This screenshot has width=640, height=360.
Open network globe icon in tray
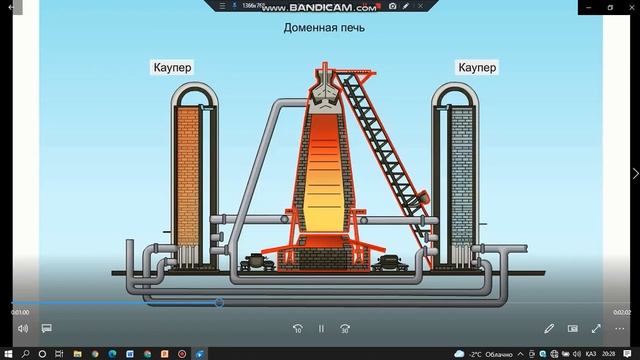pos(554,354)
